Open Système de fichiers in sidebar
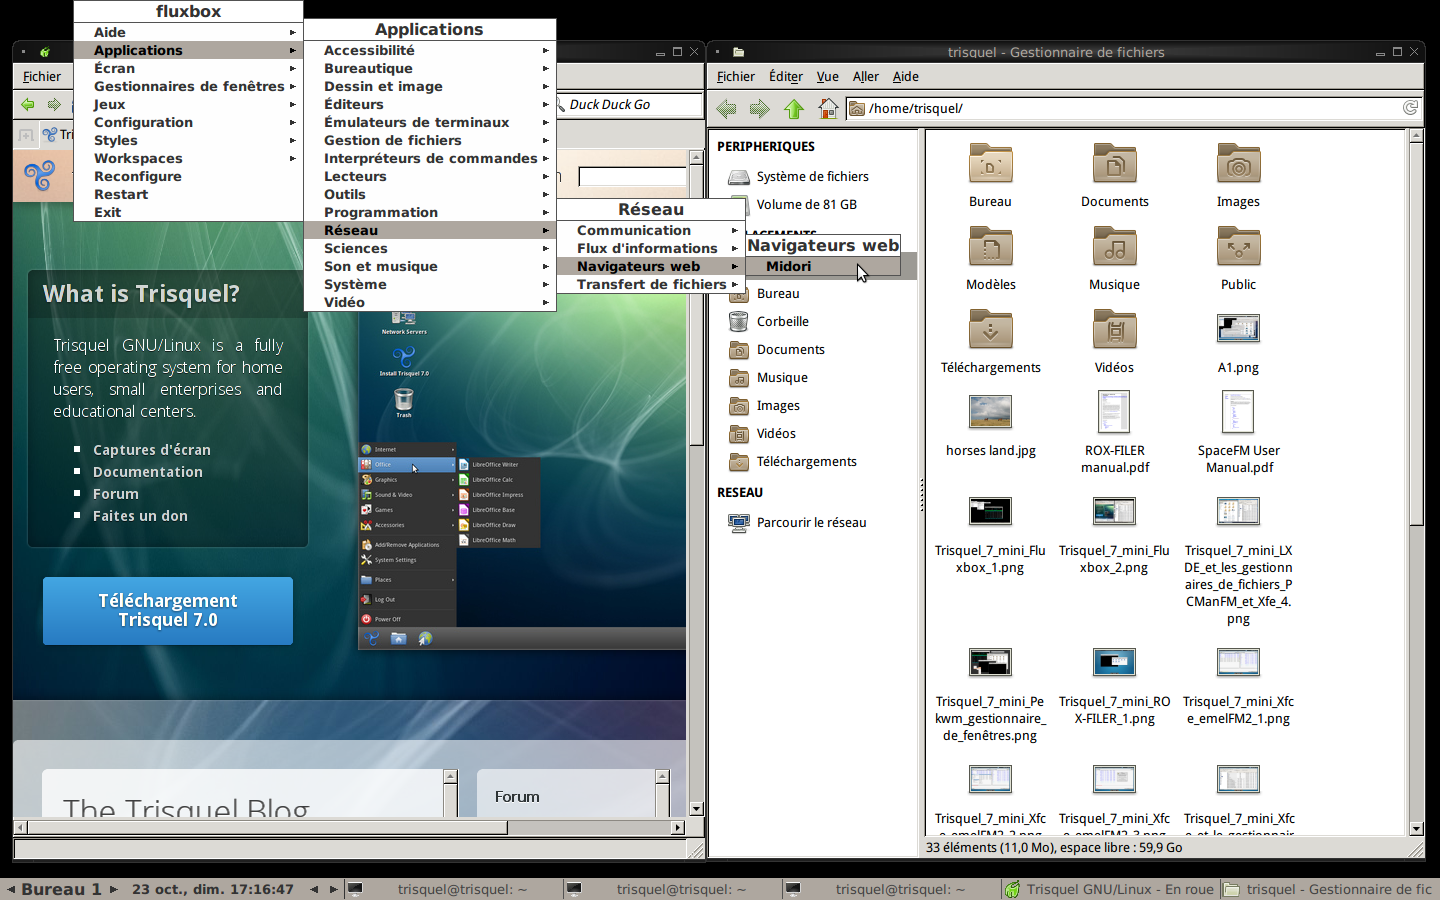The image size is (1440, 900). [812, 176]
